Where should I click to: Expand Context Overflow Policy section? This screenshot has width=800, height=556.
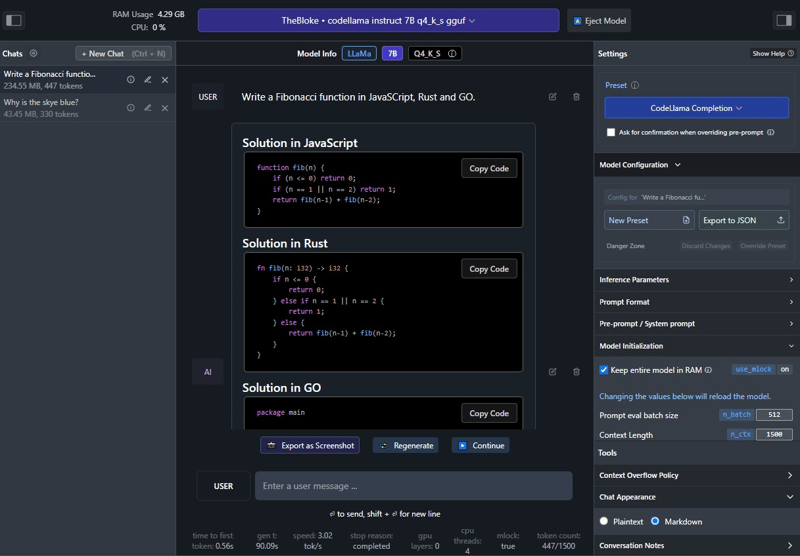697,475
